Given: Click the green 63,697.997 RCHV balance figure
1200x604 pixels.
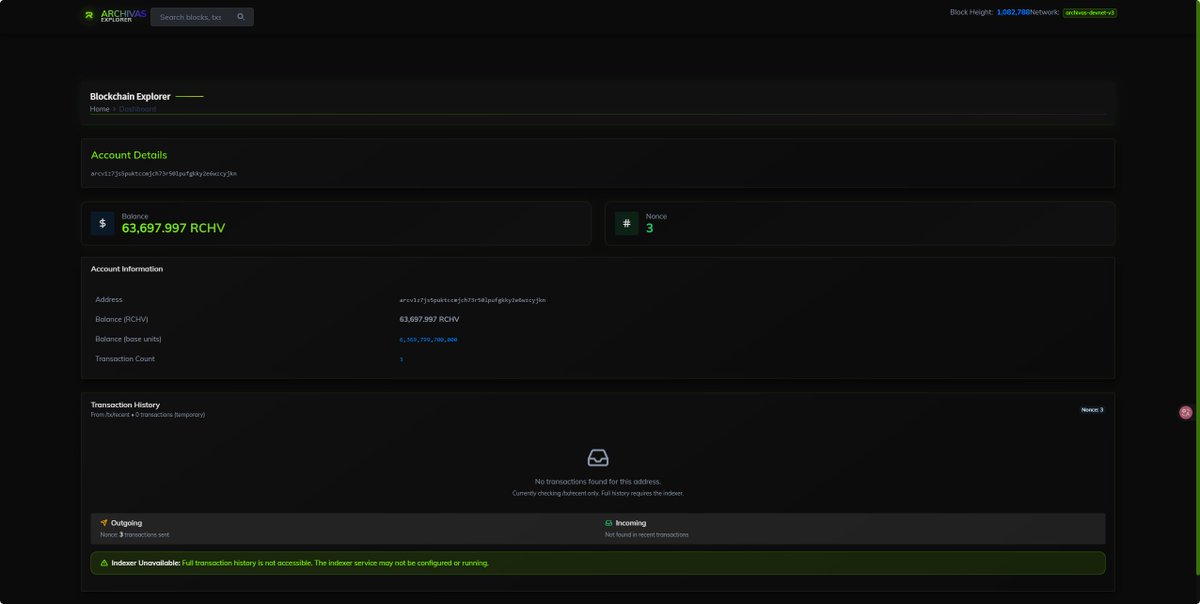Looking at the screenshot, I should (173, 228).
